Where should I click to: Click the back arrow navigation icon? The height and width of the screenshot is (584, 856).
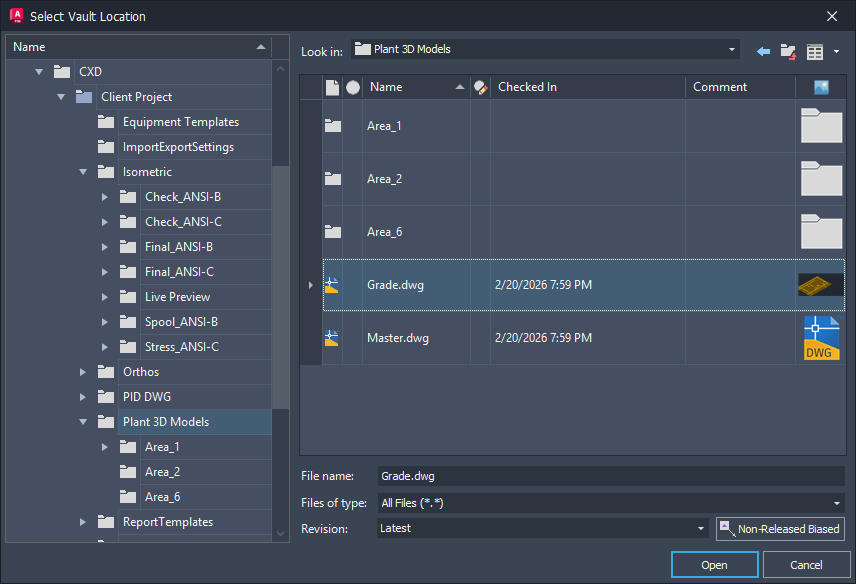763,52
